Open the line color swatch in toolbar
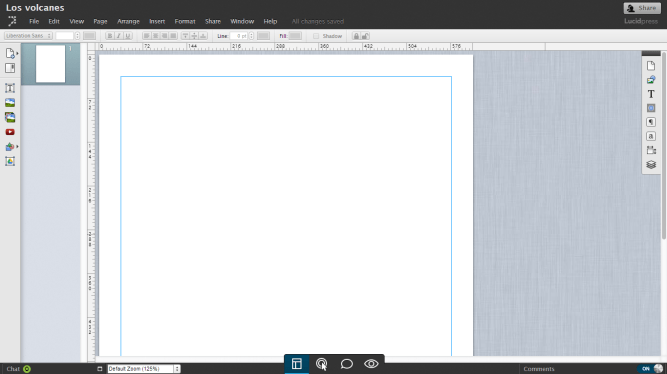 (x=263, y=36)
